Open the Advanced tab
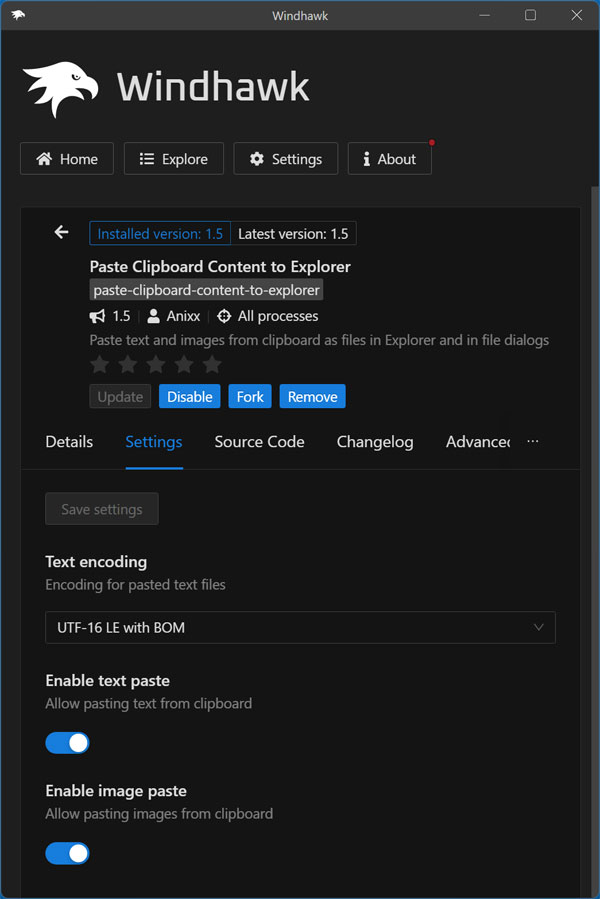 478,442
